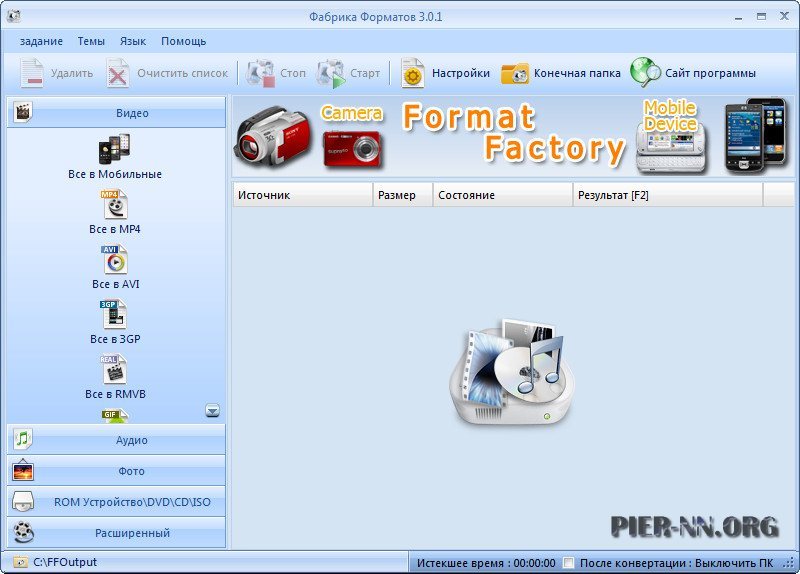Open the задание menu

[41, 41]
